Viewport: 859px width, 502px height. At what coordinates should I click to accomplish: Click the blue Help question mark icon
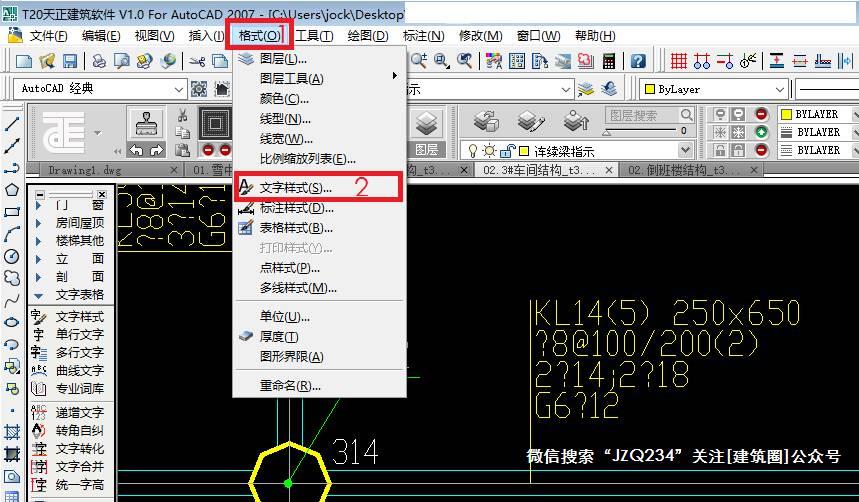point(638,61)
